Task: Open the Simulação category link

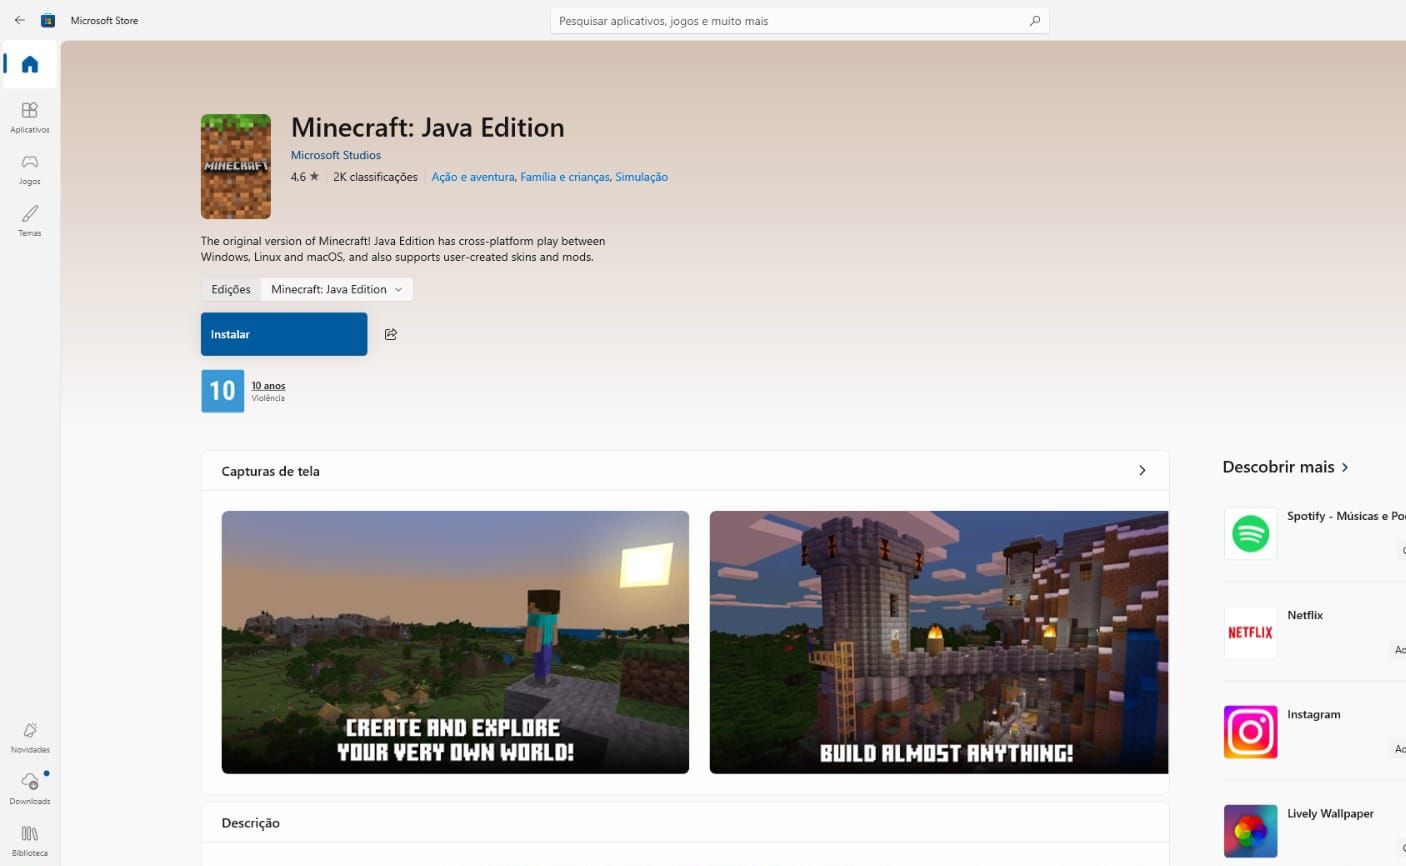Action: click(641, 177)
